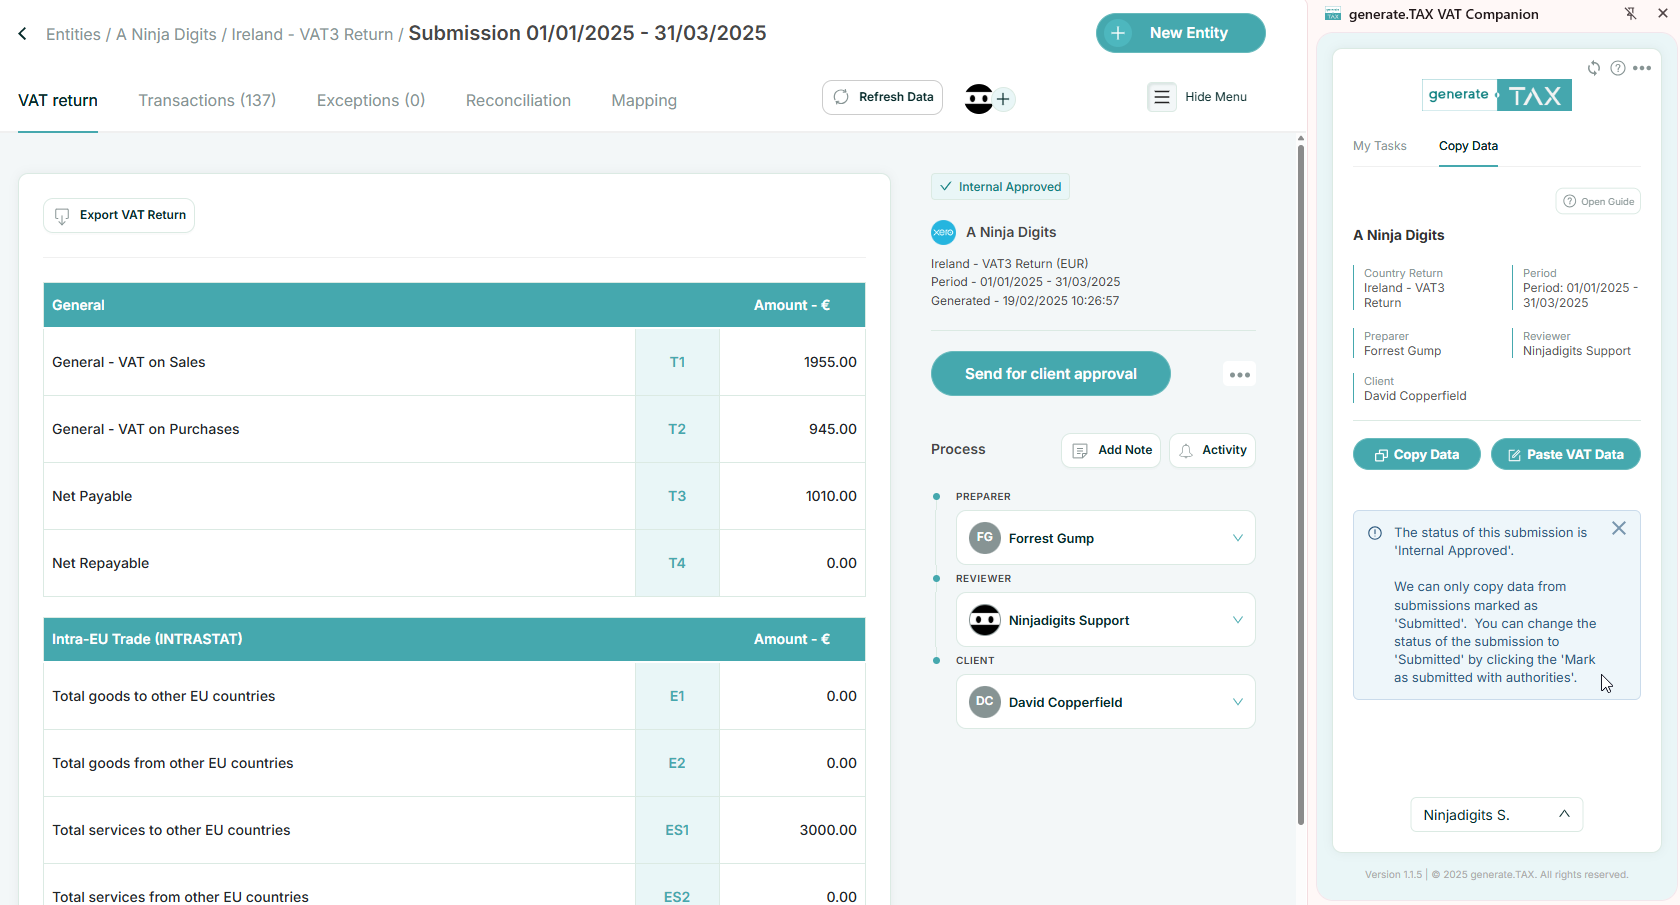
Task: Click Send for client approval button
Action: 1050,374
